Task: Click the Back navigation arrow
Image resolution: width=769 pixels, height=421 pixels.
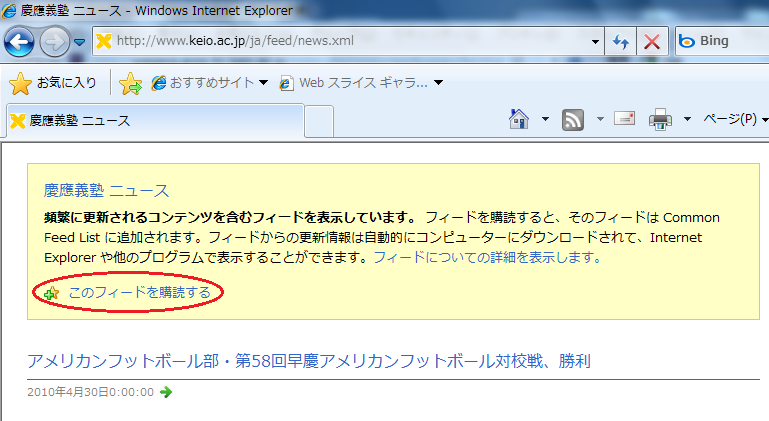Action: pyautogui.click(x=19, y=42)
